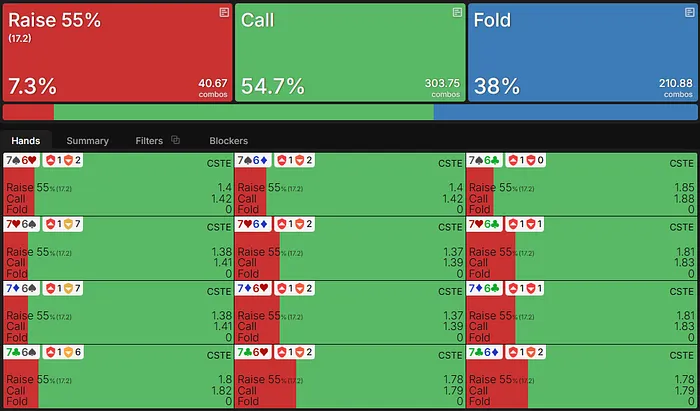Click the details icon on the Call card
This screenshot has width=700, height=411.
tap(457, 12)
